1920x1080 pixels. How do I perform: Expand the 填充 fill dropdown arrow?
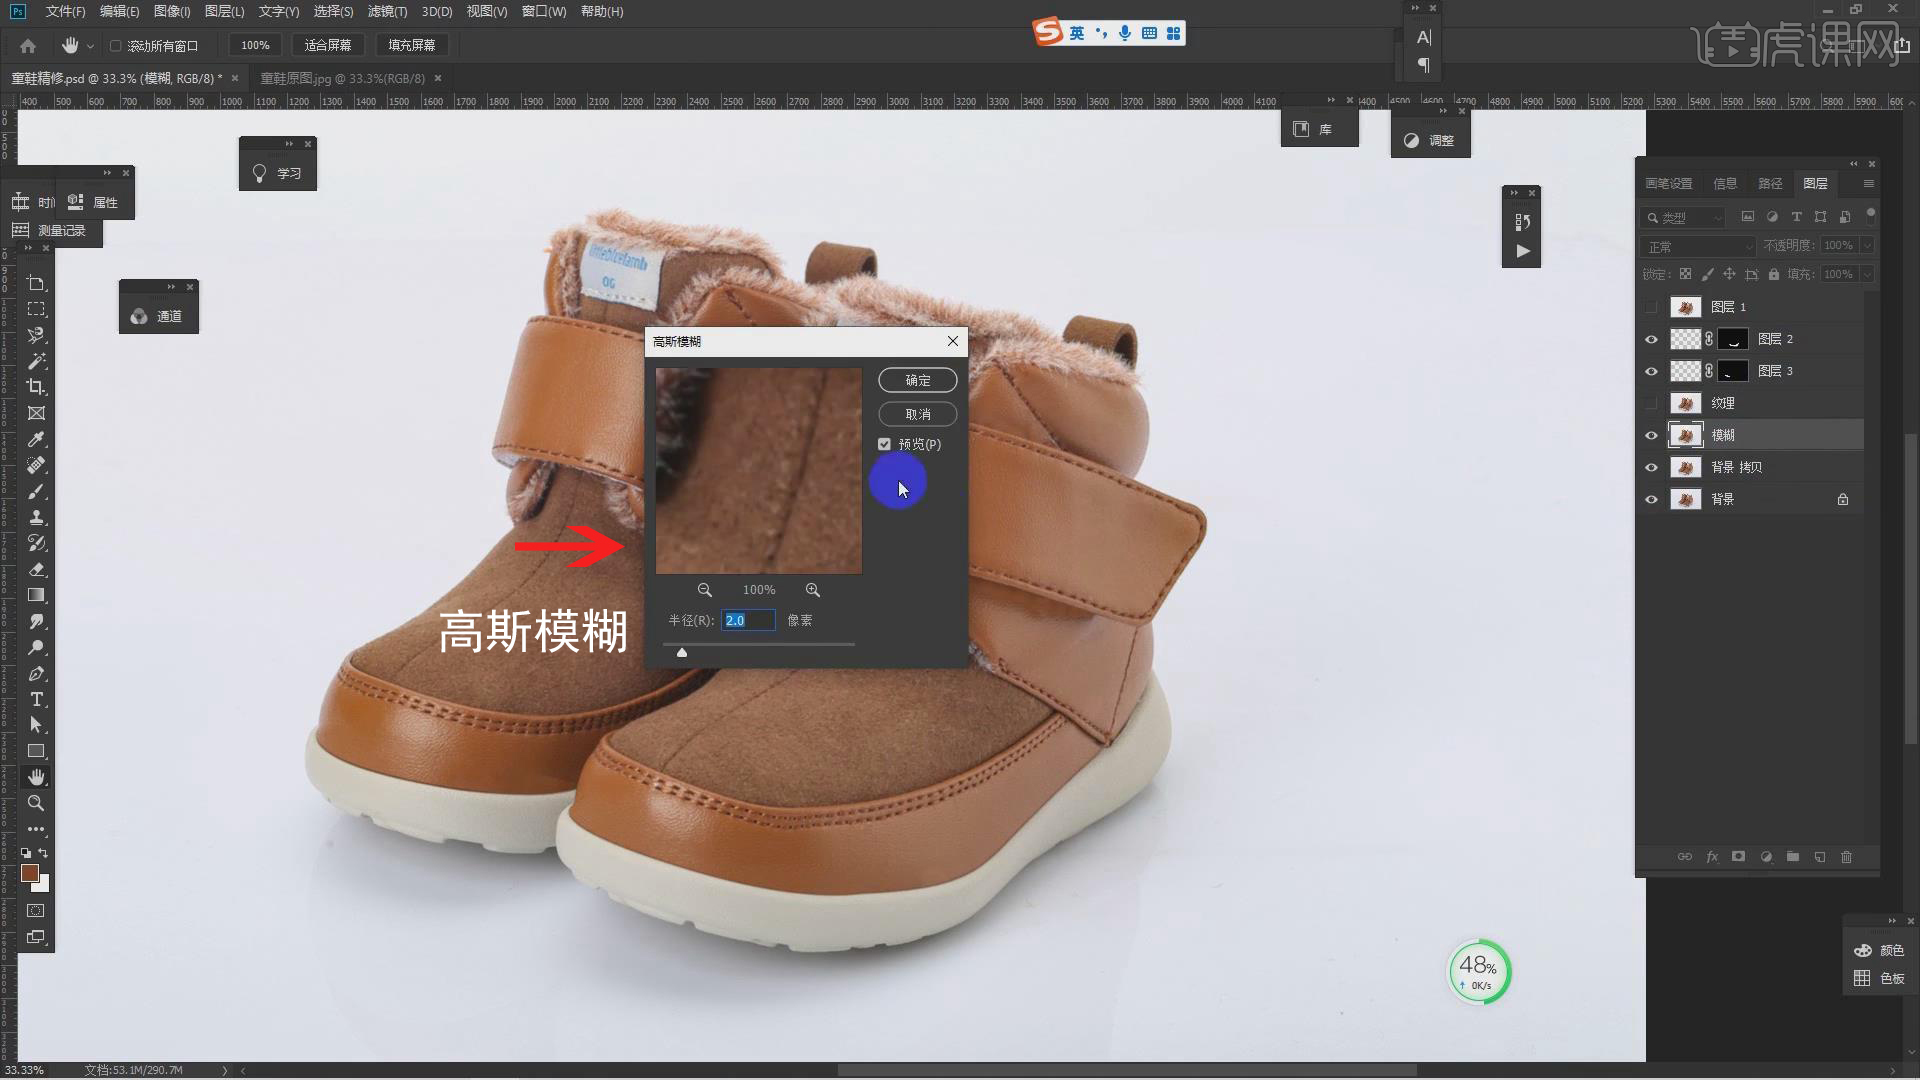coord(1867,274)
